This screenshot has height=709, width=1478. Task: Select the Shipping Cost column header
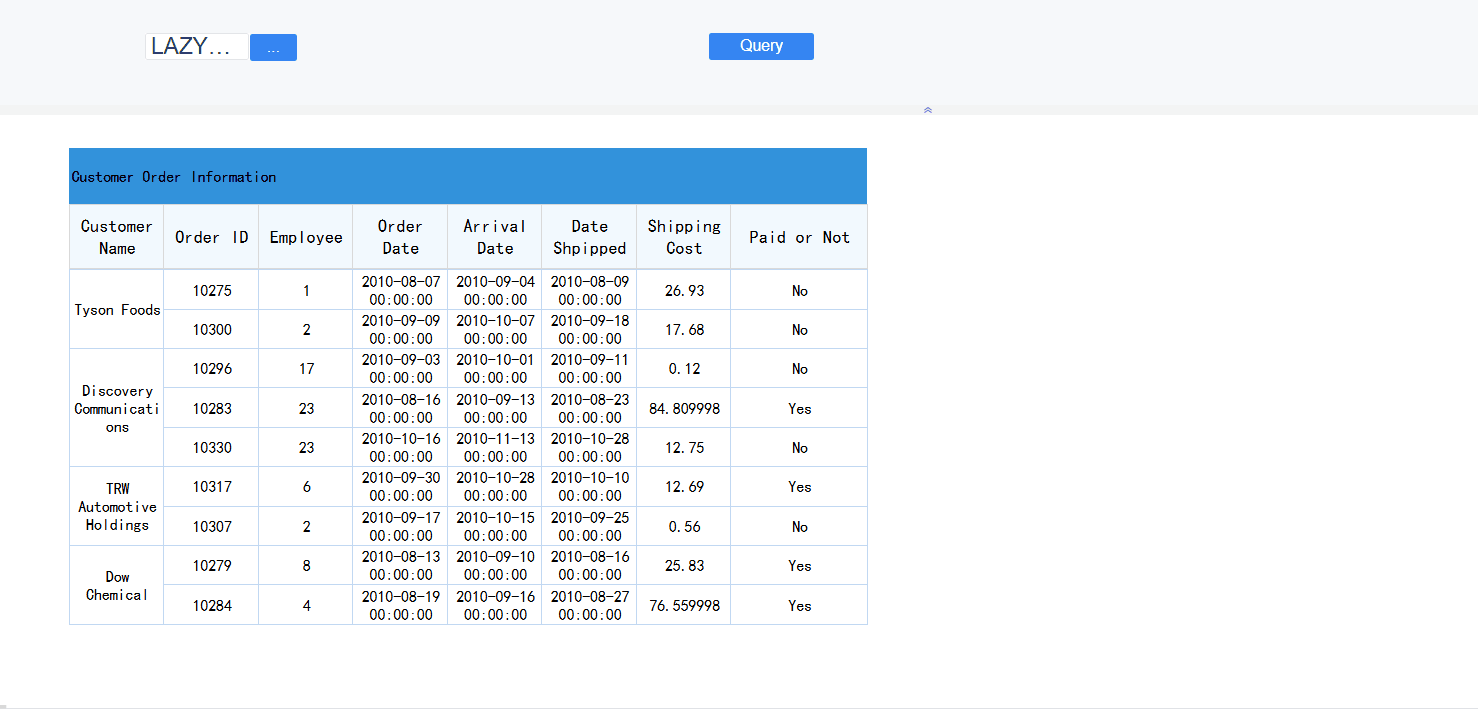point(684,237)
